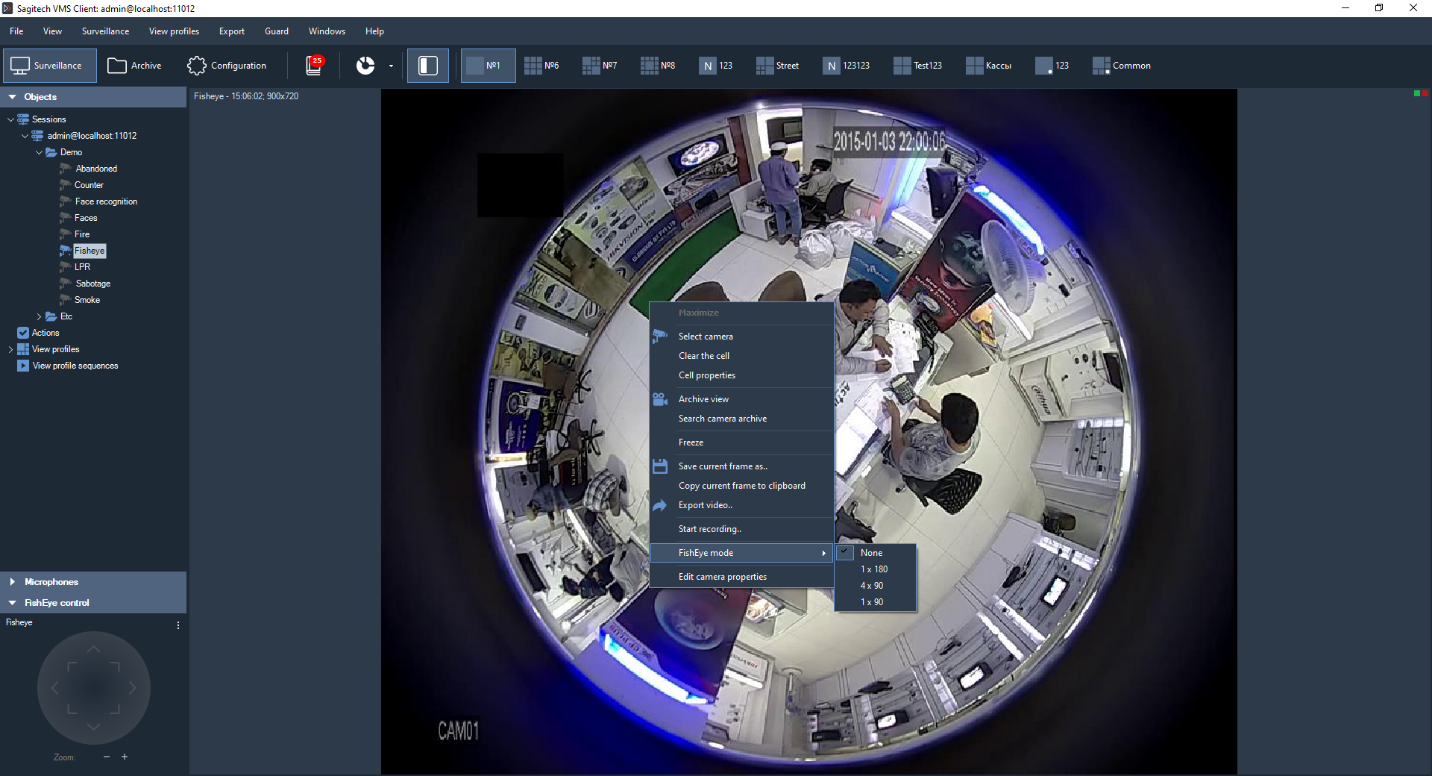The image size is (1432, 776).
Task: Open the event log book icon with badge
Action: coord(314,66)
